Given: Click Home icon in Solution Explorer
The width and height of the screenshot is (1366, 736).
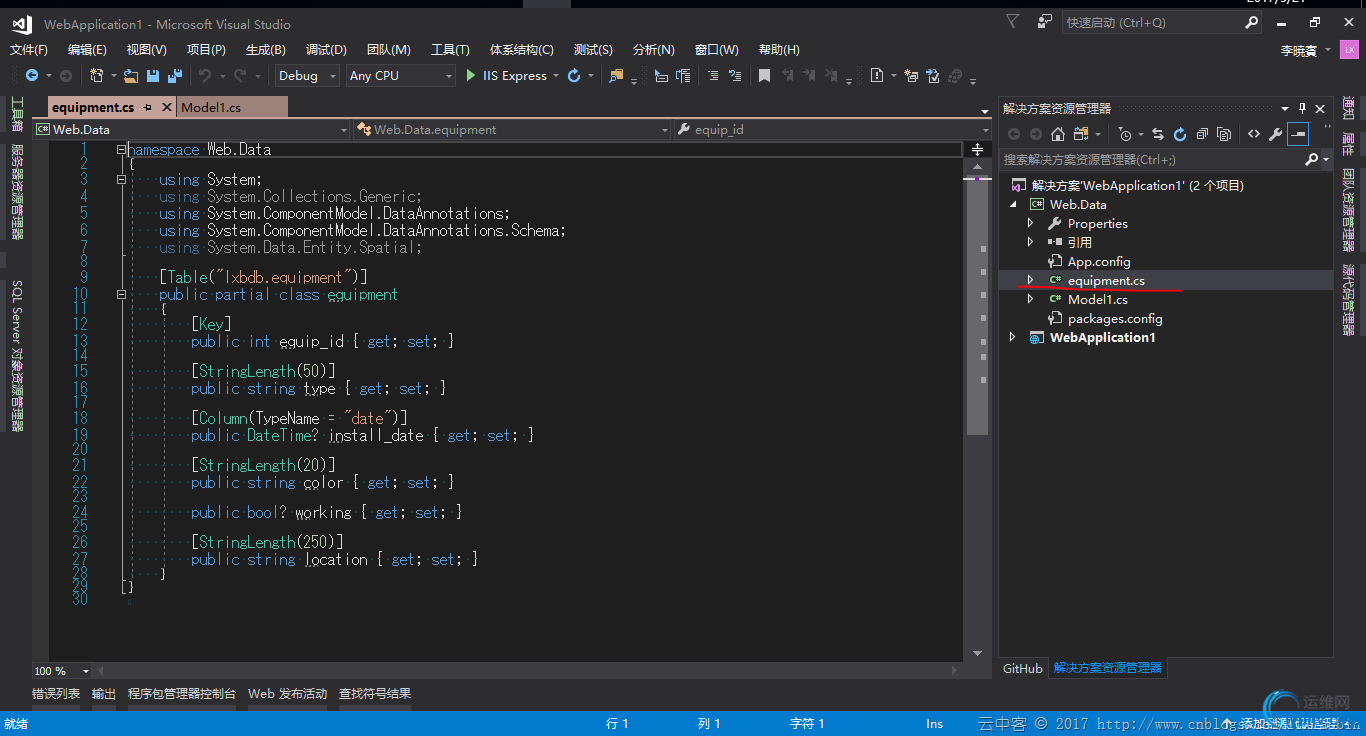Looking at the screenshot, I should tap(1058, 134).
